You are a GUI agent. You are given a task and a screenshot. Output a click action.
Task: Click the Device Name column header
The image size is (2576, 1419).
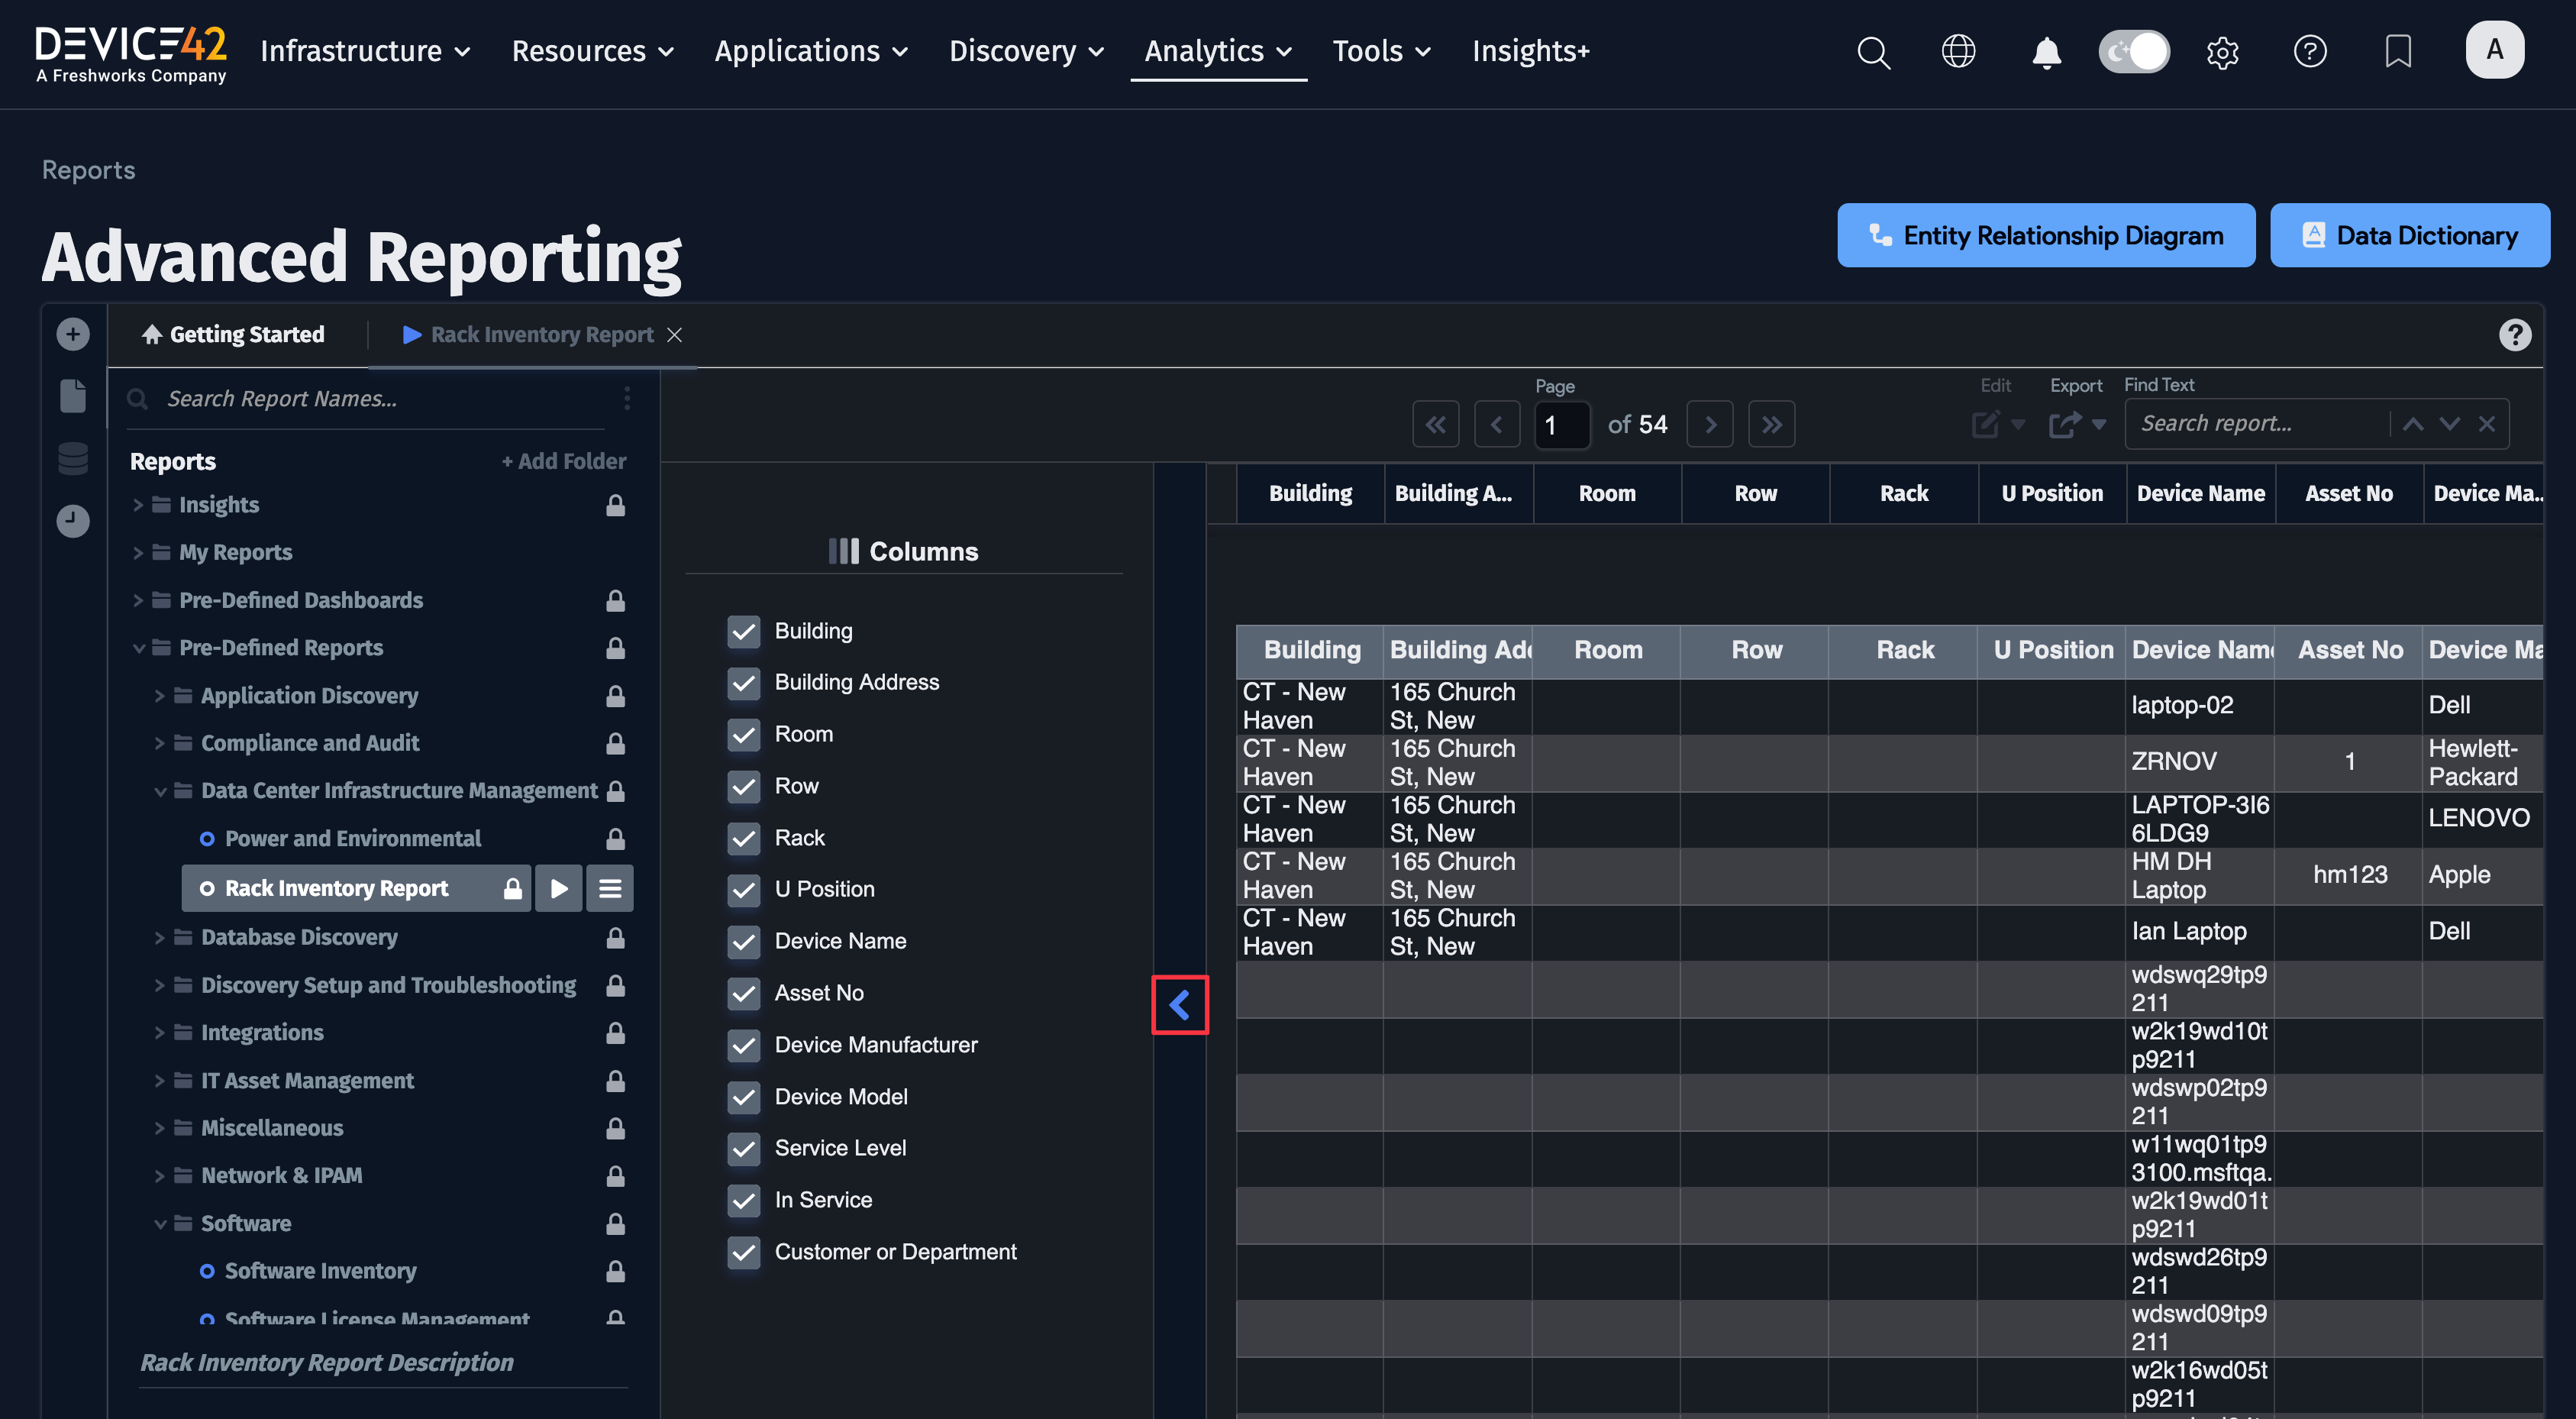pyautogui.click(x=2200, y=493)
